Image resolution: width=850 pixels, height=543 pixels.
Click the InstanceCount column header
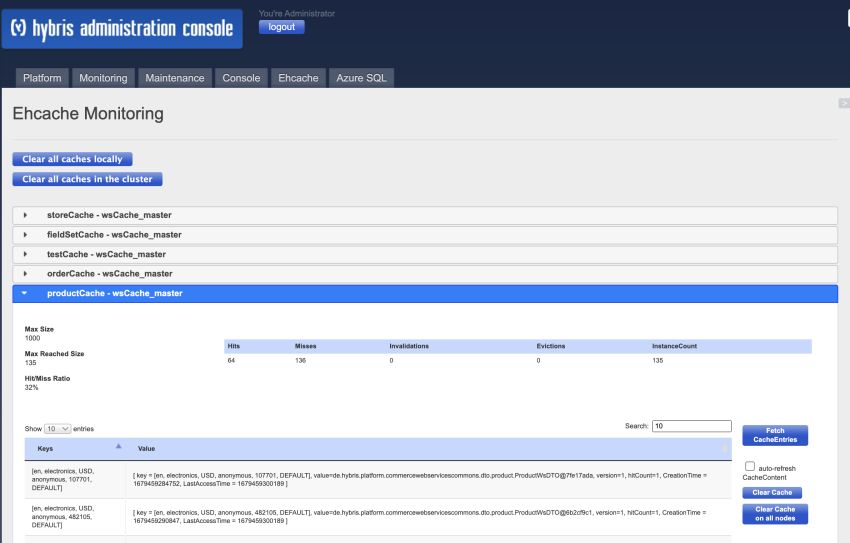click(x=674, y=346)
